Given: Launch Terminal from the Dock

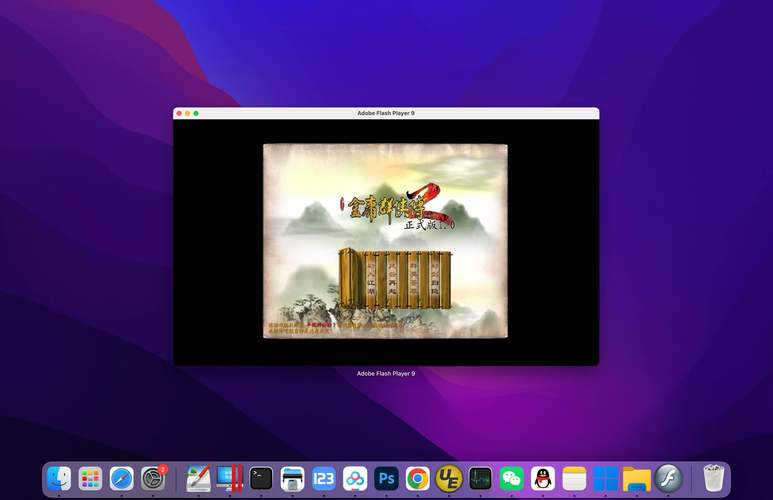Looking at the screenshot, I should [x=261, y=478].
